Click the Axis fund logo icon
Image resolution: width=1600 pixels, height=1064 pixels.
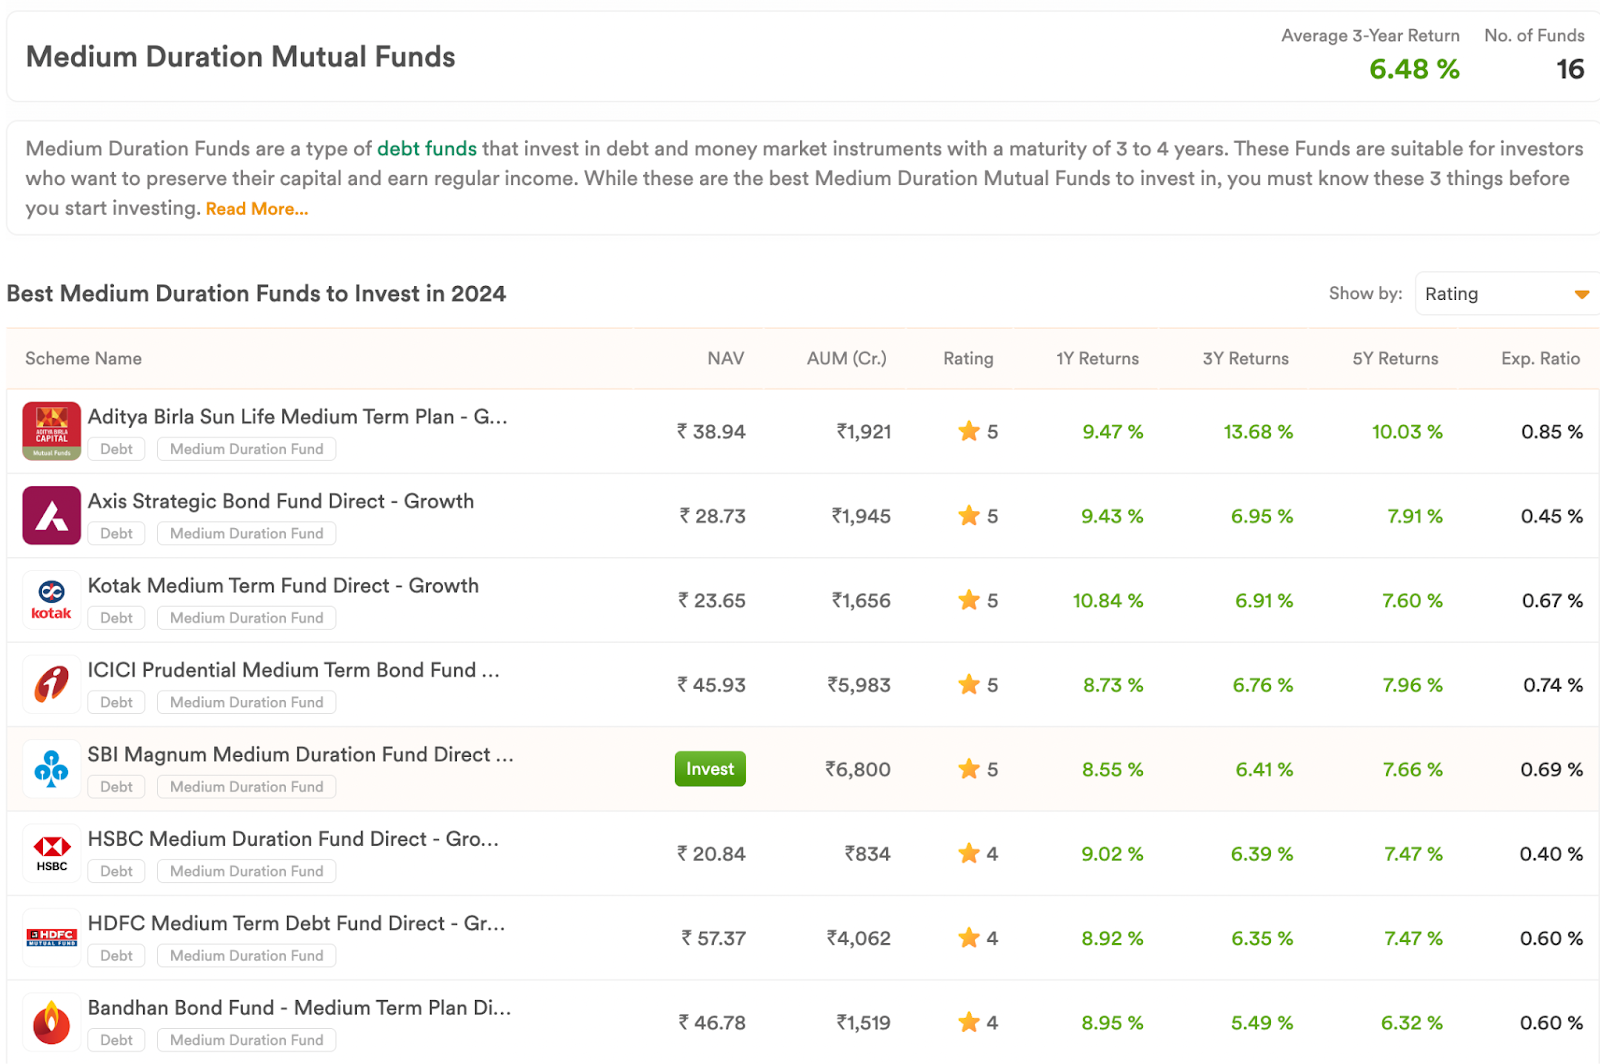[51, 515]
